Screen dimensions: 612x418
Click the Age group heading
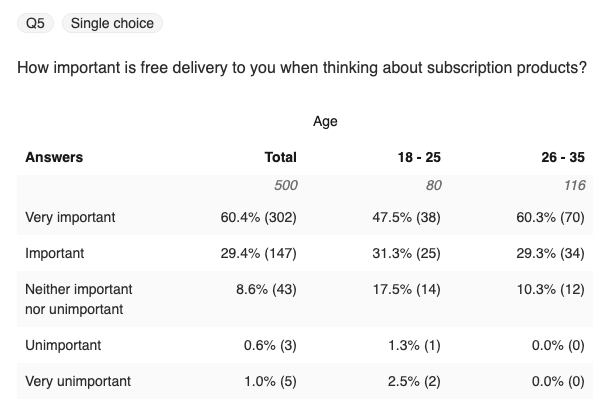point(325,121)
